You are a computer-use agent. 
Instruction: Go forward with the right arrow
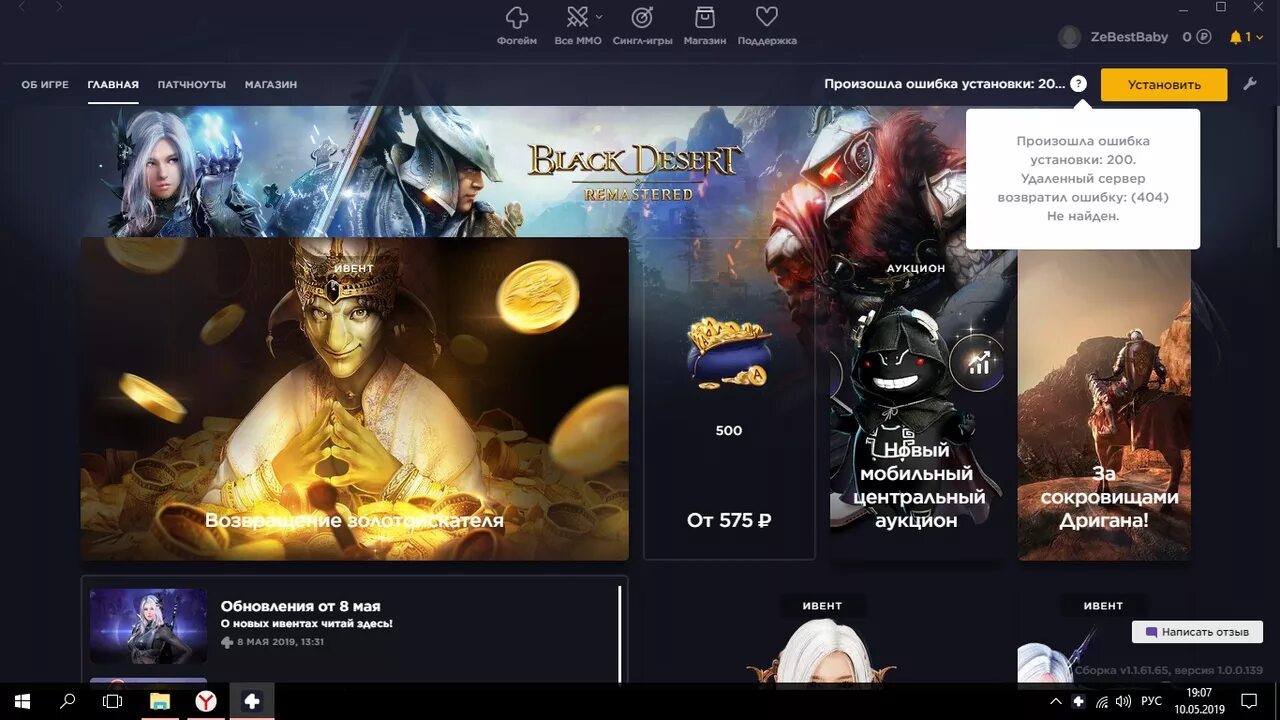coord(59,7)
